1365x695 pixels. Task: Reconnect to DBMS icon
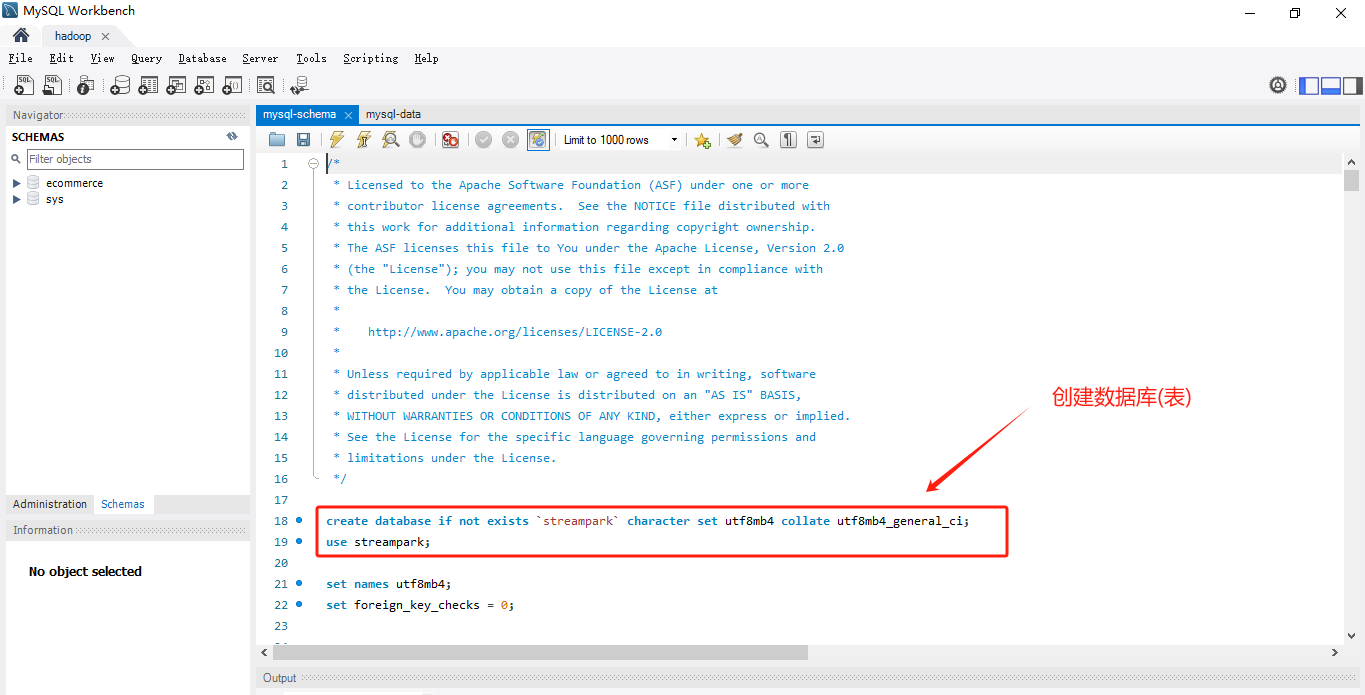[299, 86]
